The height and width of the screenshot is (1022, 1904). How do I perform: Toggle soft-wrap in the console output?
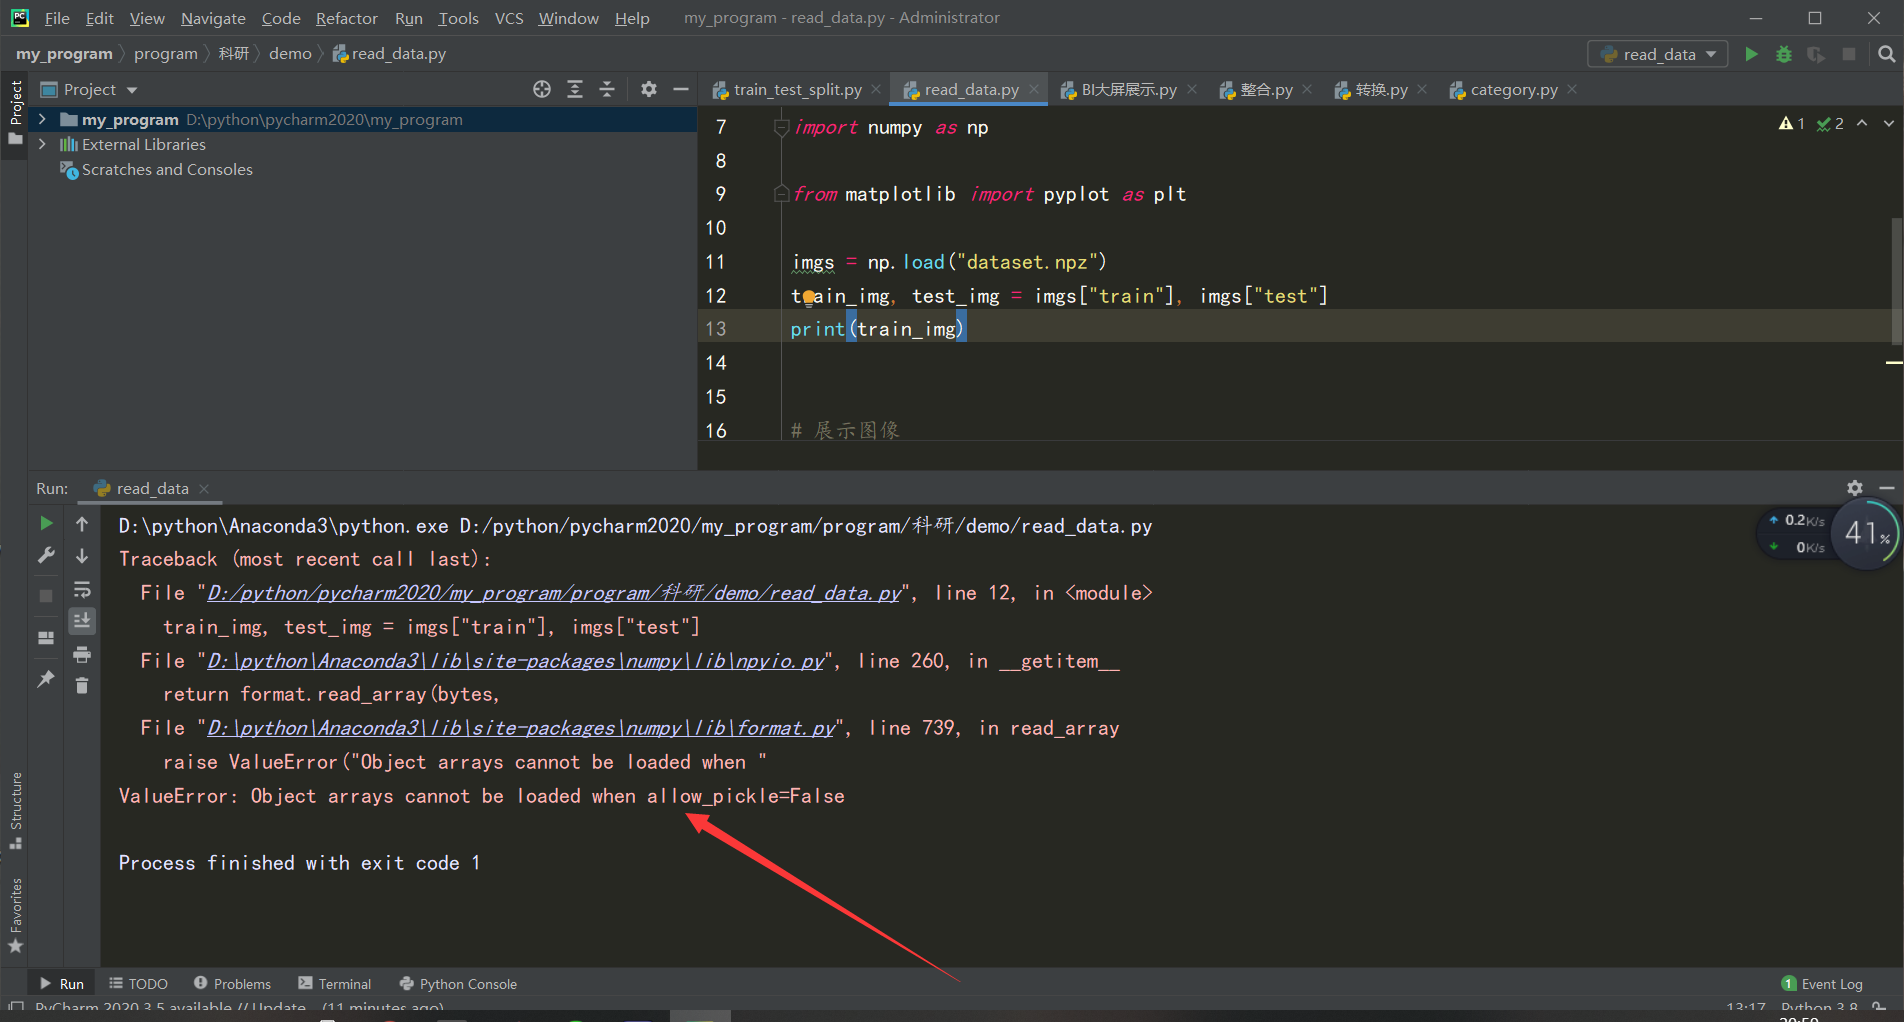82,589
